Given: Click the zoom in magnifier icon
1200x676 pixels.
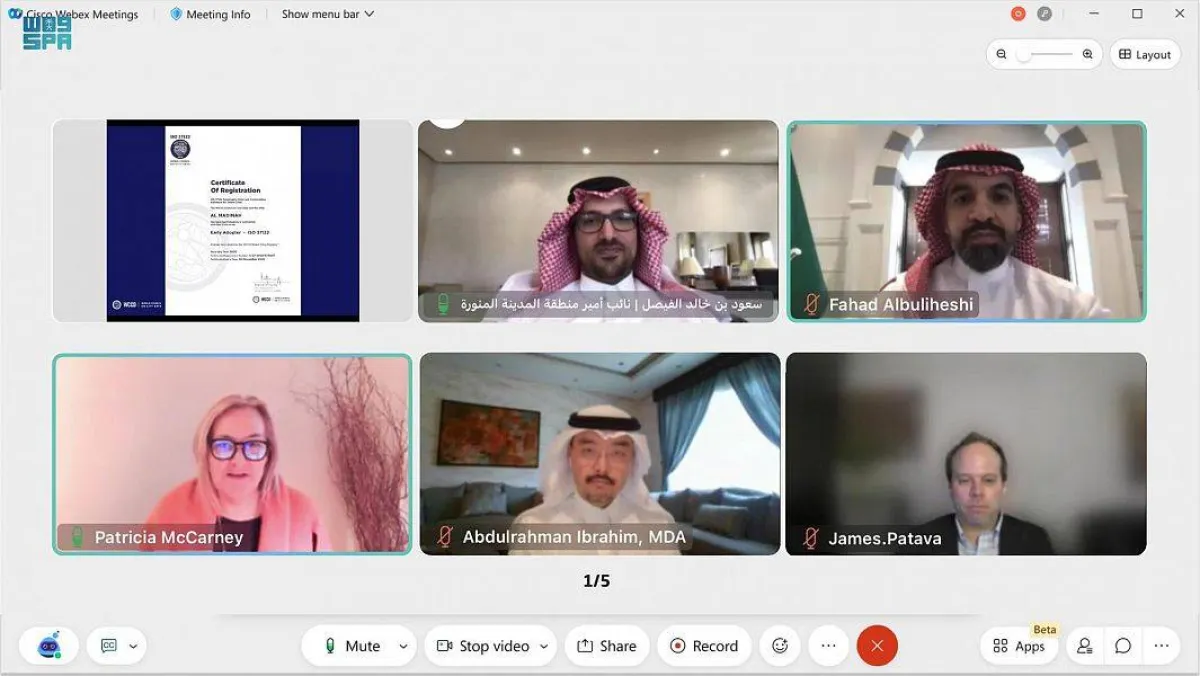Looking at the screenshot, I should (x=1087, y=54).
